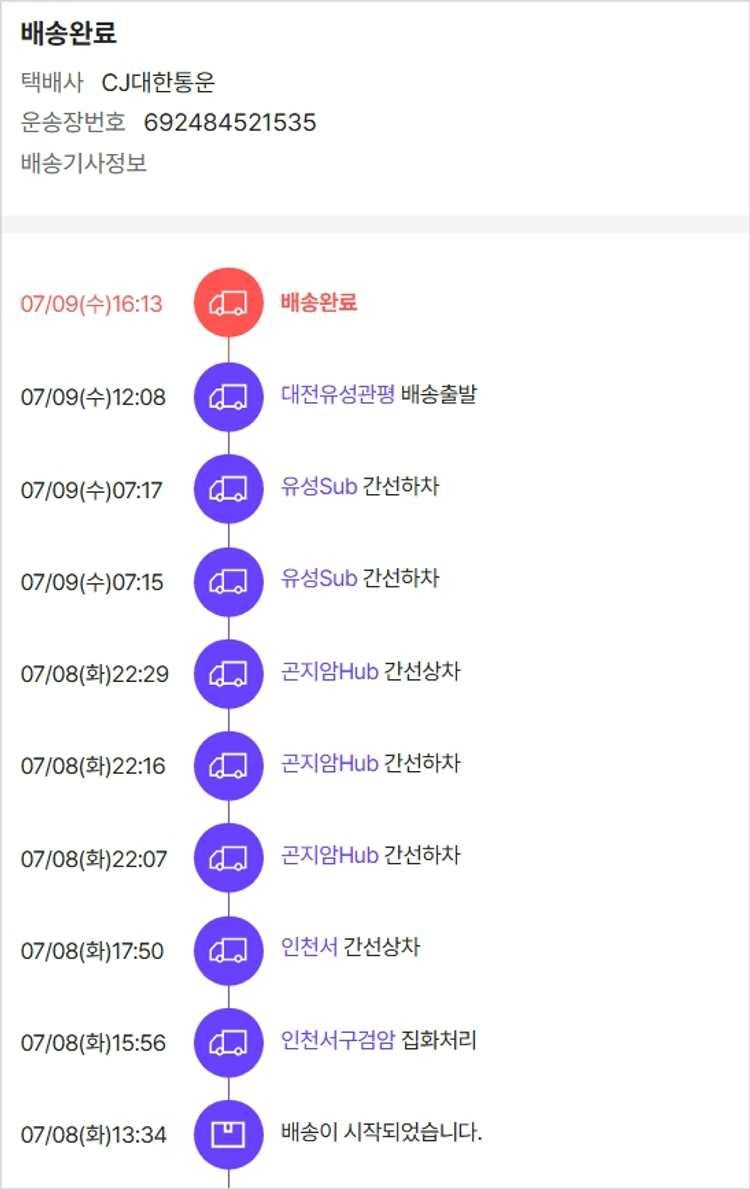The width and height of the screenshot is (750, 1189).
Task: Click truck icon beside 인천서구검암 집화처리
Action: click(x=228, y=1042)
